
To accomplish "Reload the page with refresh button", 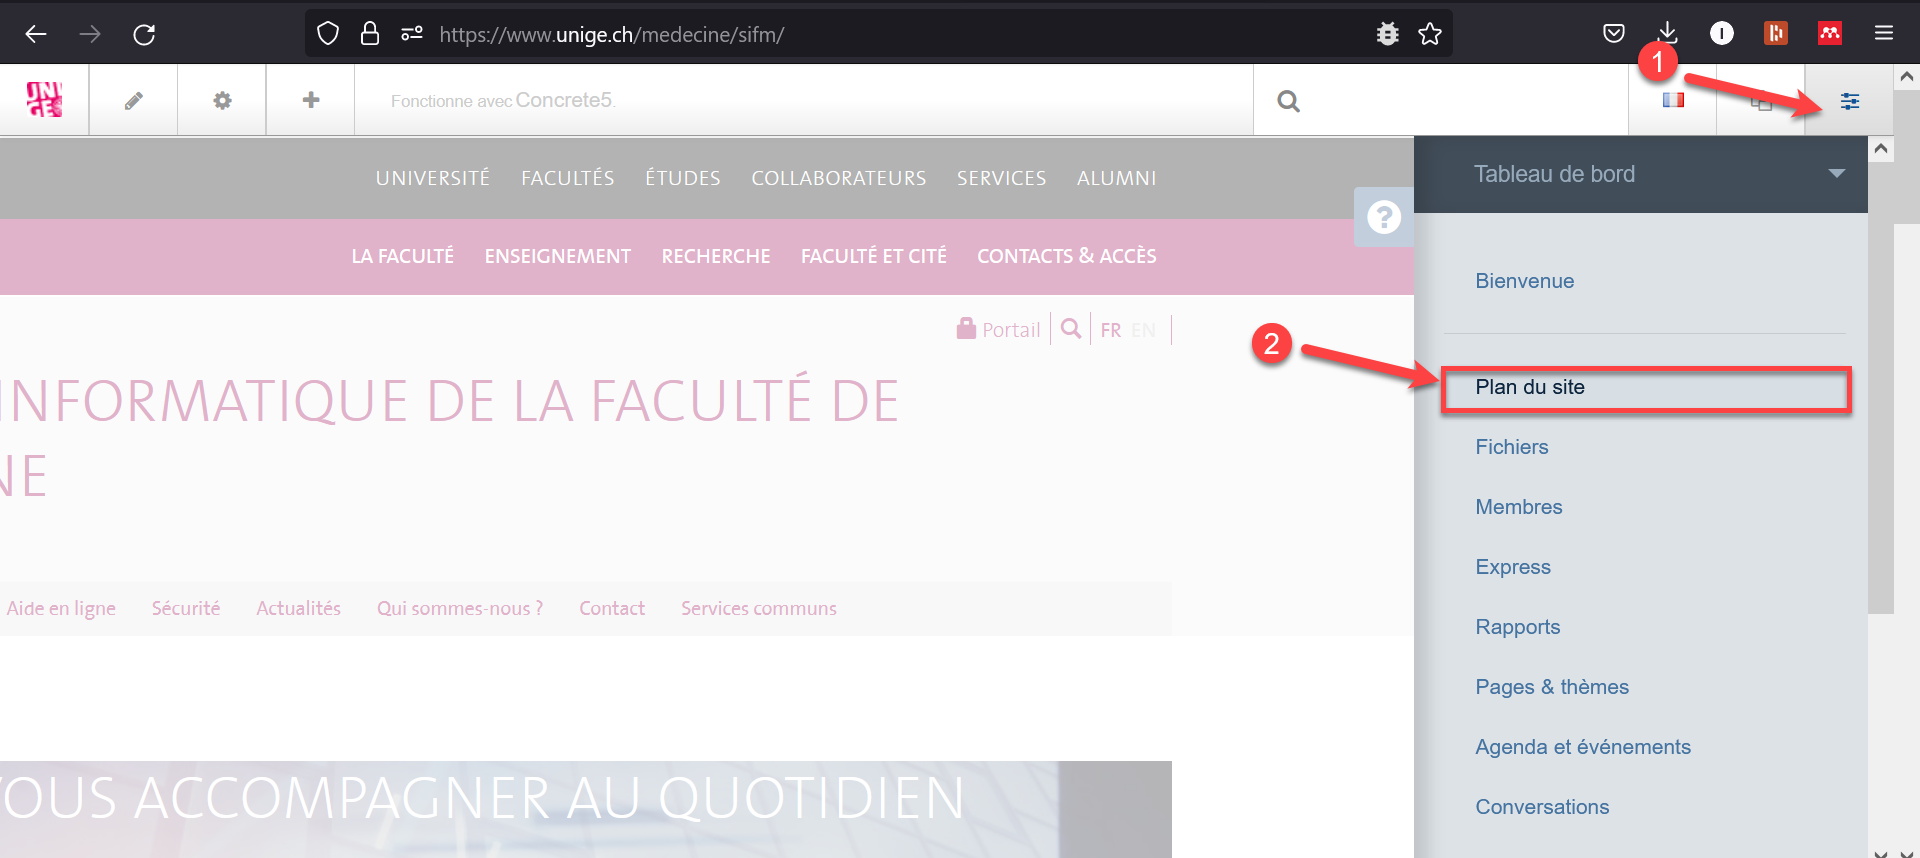I will (144, 35).
